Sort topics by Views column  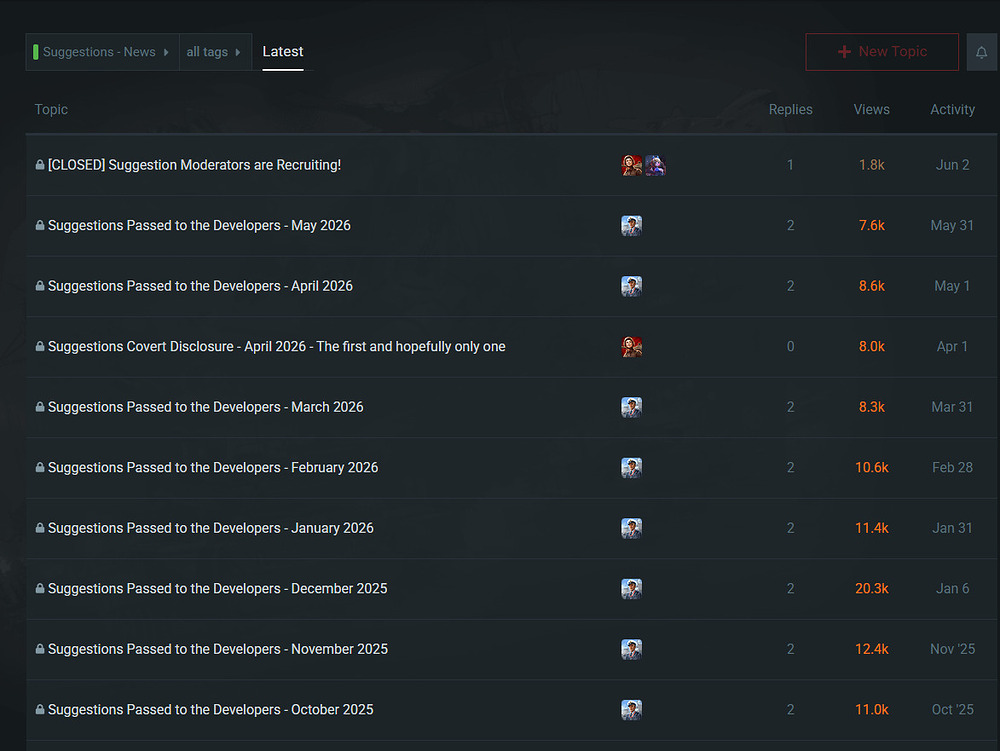click(x=871, y=109)
